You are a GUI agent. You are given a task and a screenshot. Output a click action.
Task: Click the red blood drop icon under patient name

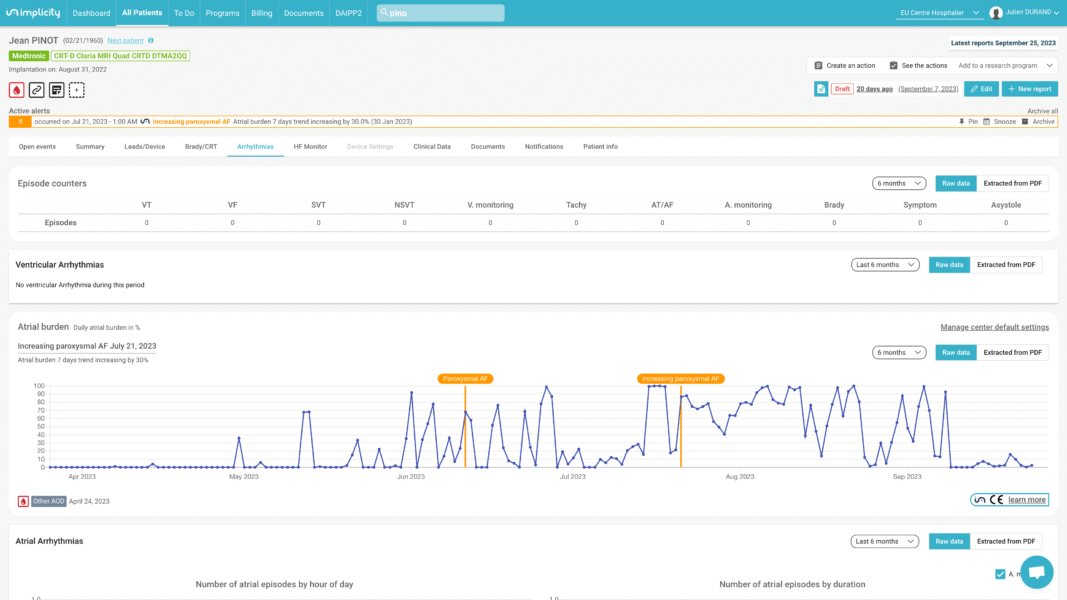point(16,90)
